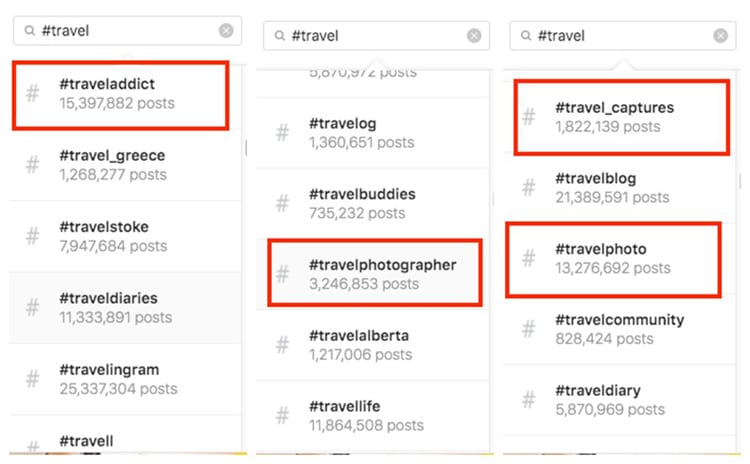750x464 pixels.
Task: Open the #travel_greece hashtag result
Action: [x=112, y=165]
